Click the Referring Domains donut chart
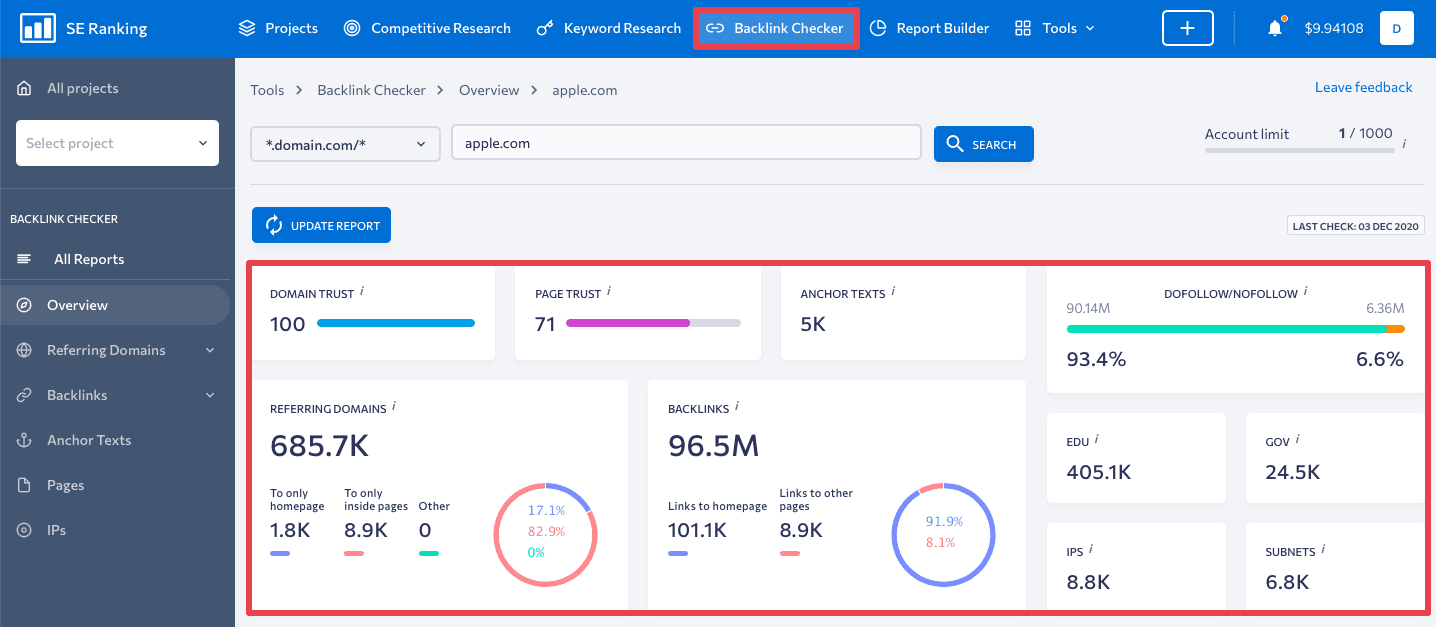 545,535
